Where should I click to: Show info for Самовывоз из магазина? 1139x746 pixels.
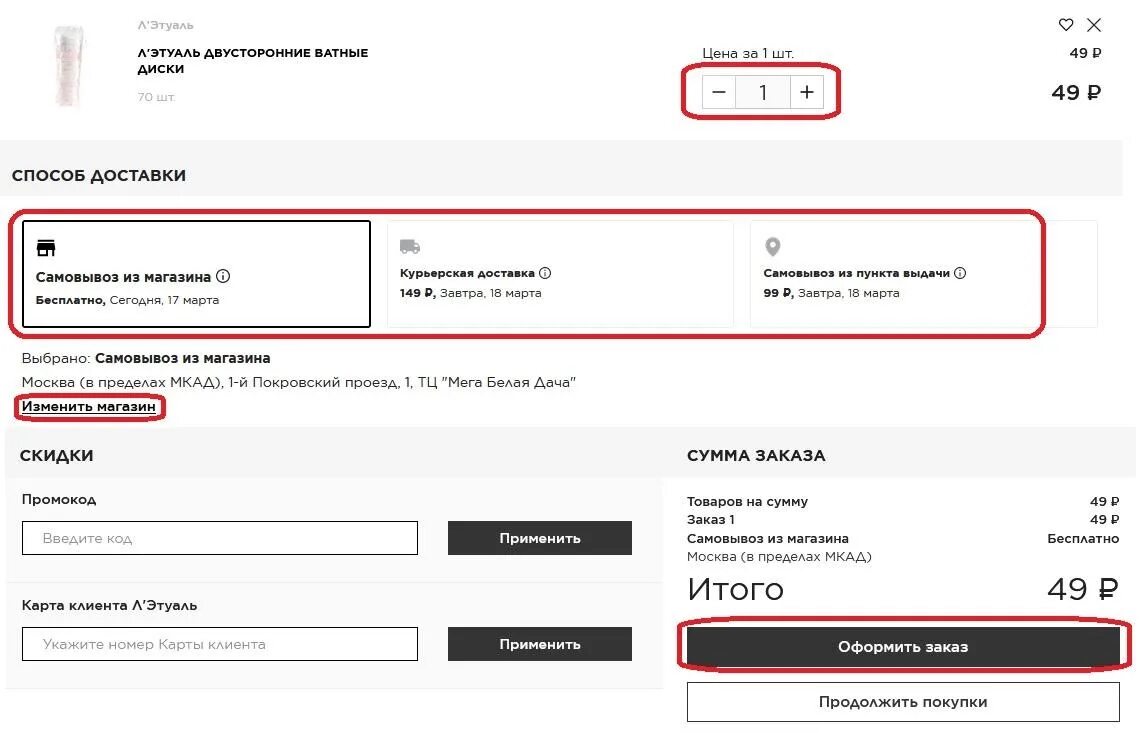pos(223,276)
